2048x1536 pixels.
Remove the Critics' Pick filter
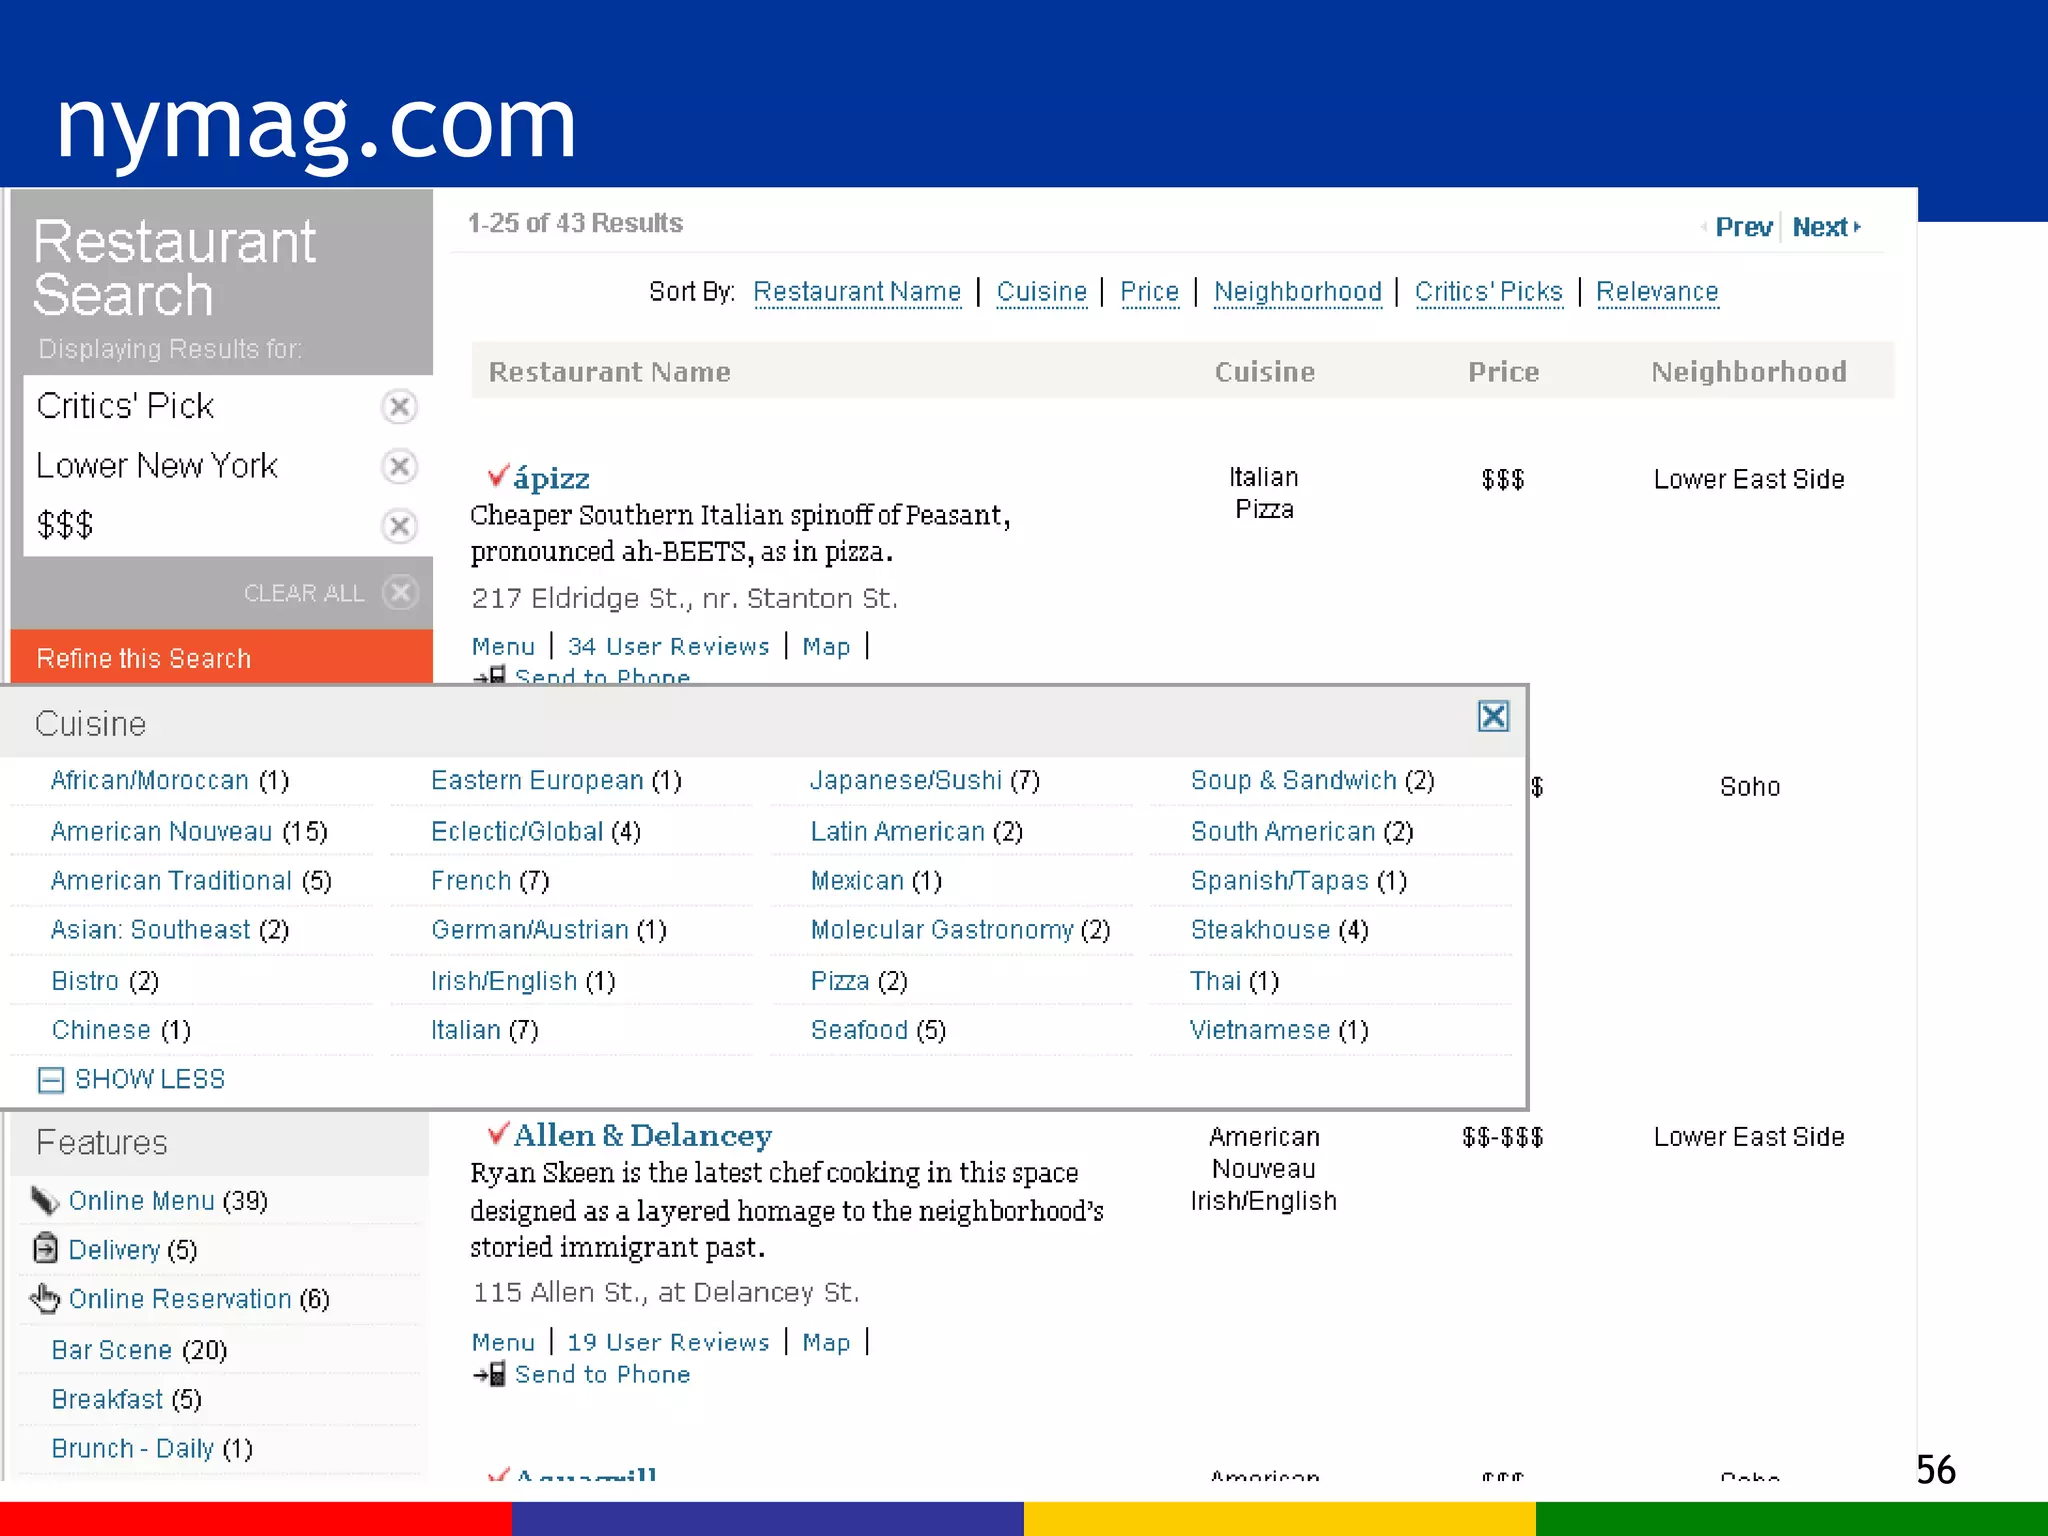tap(399, 407)
